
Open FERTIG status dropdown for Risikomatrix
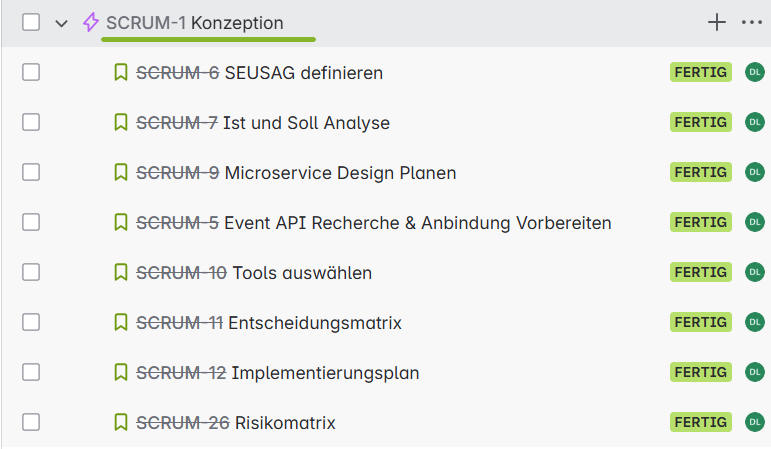(x=701, y=422)
